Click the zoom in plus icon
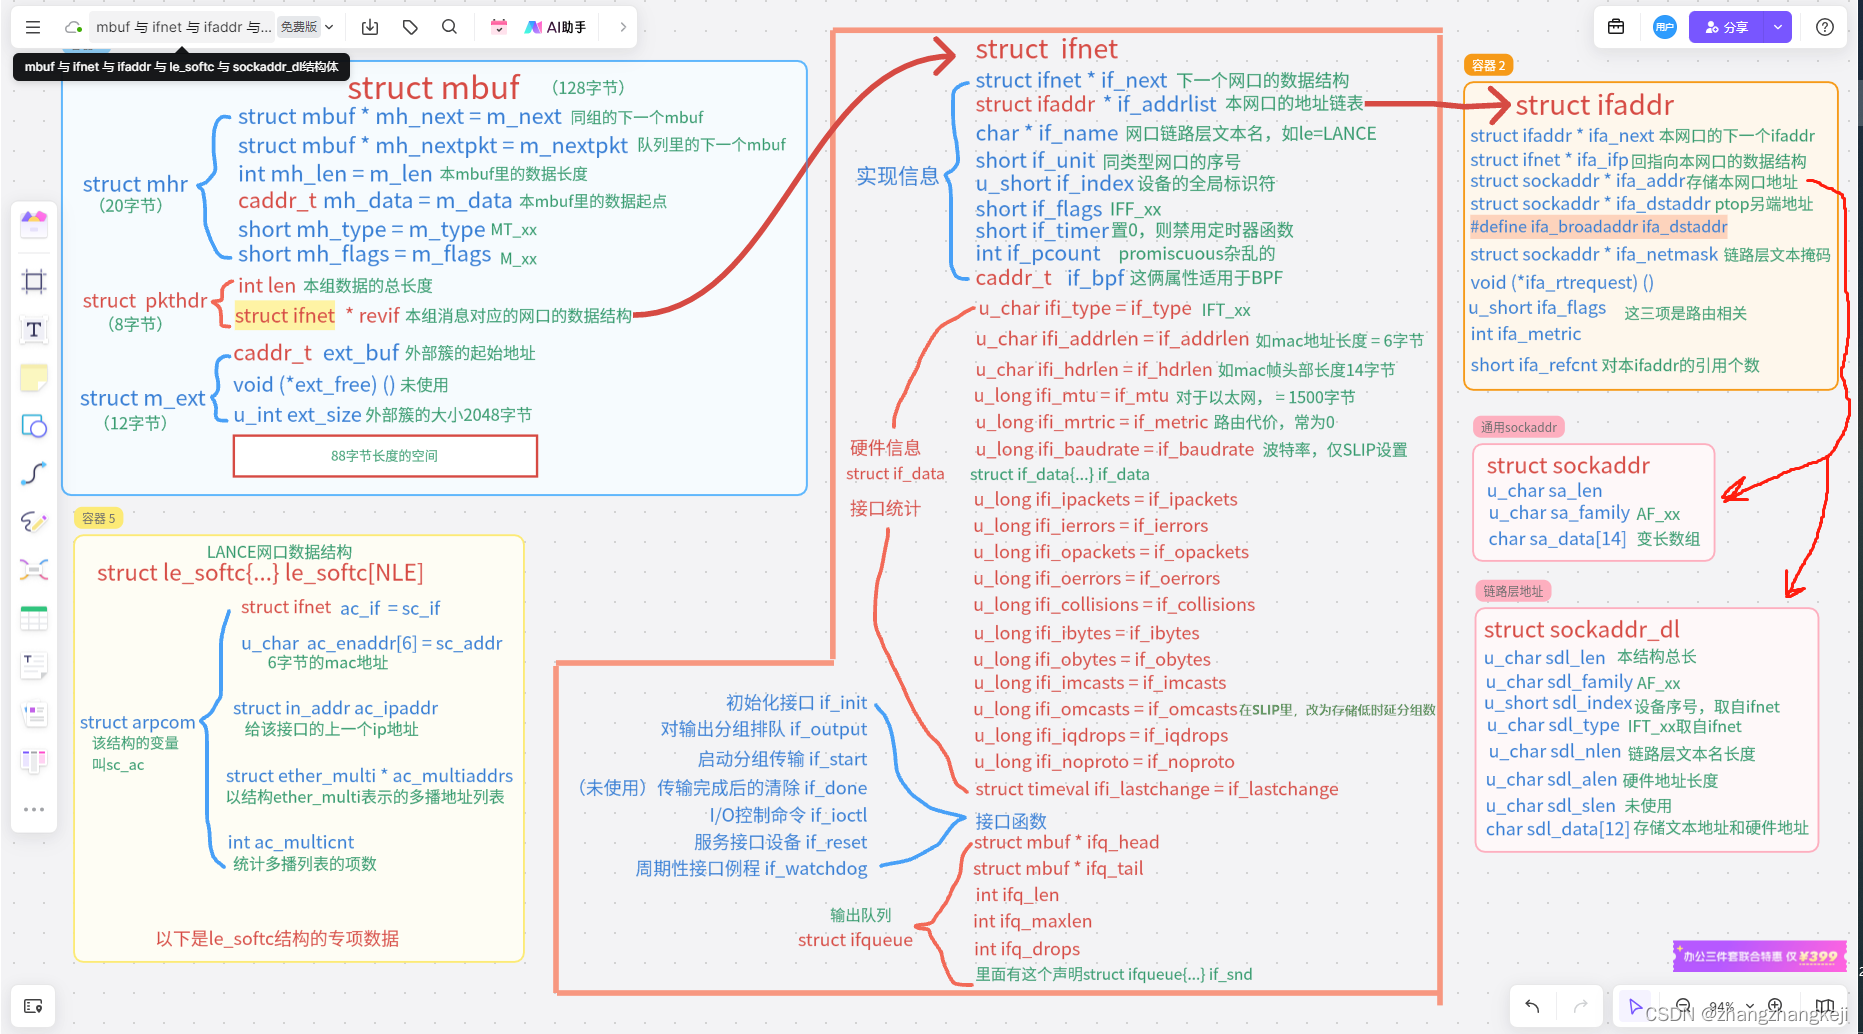Viewport: 1863px width, 1034px height. point(1776,1006)
